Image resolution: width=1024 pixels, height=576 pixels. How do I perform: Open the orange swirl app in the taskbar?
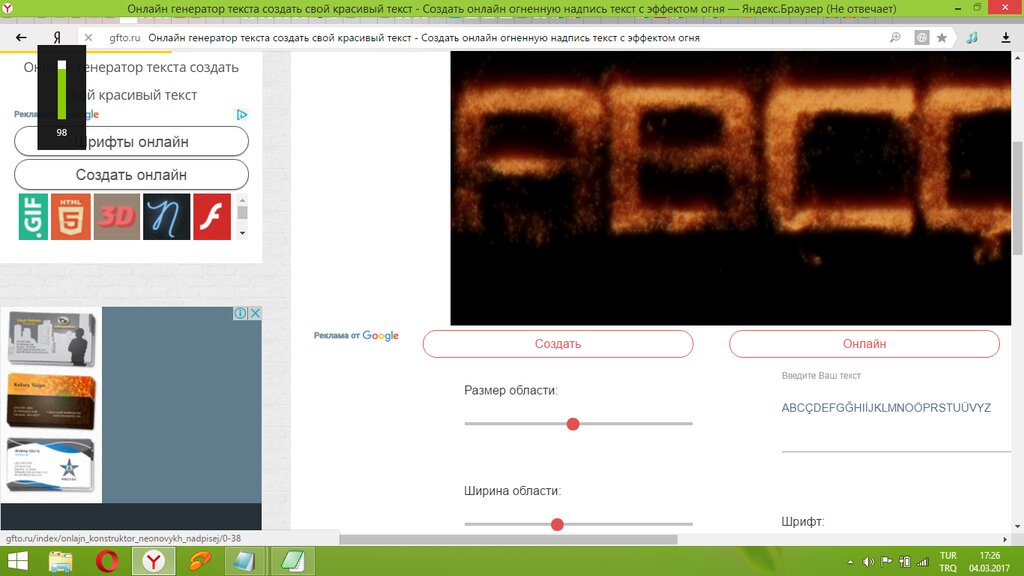[x=200, y=561]
